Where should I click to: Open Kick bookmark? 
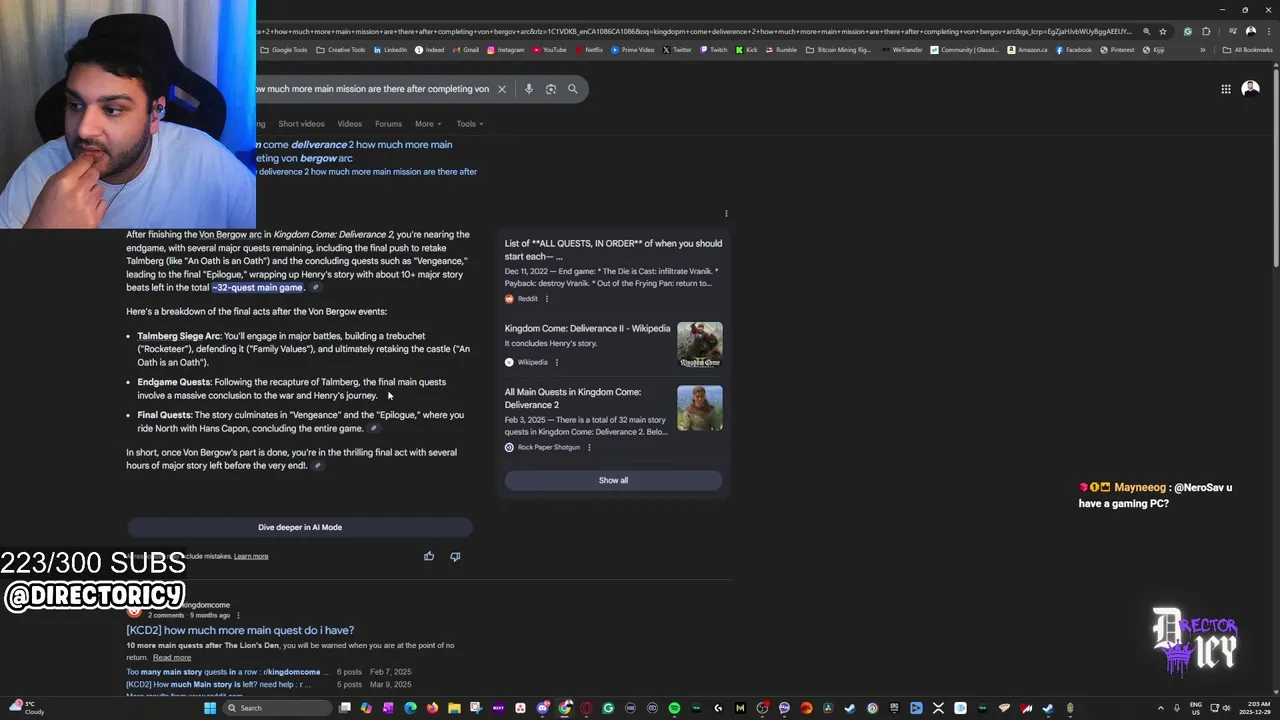point(747,50)
